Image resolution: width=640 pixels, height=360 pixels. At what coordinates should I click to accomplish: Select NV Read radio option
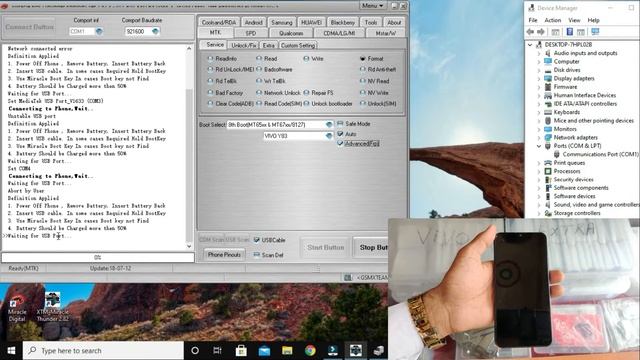[x=362, y=81]
